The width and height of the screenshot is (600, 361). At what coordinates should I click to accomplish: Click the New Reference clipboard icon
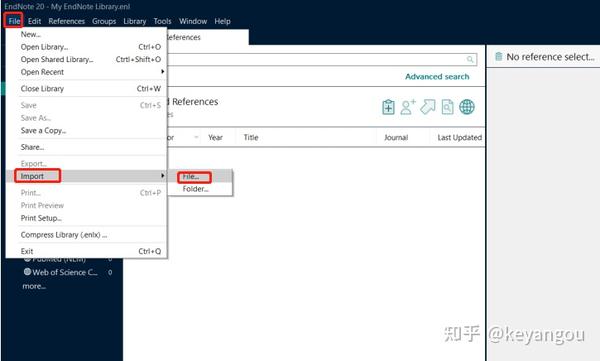pos(388,107)
